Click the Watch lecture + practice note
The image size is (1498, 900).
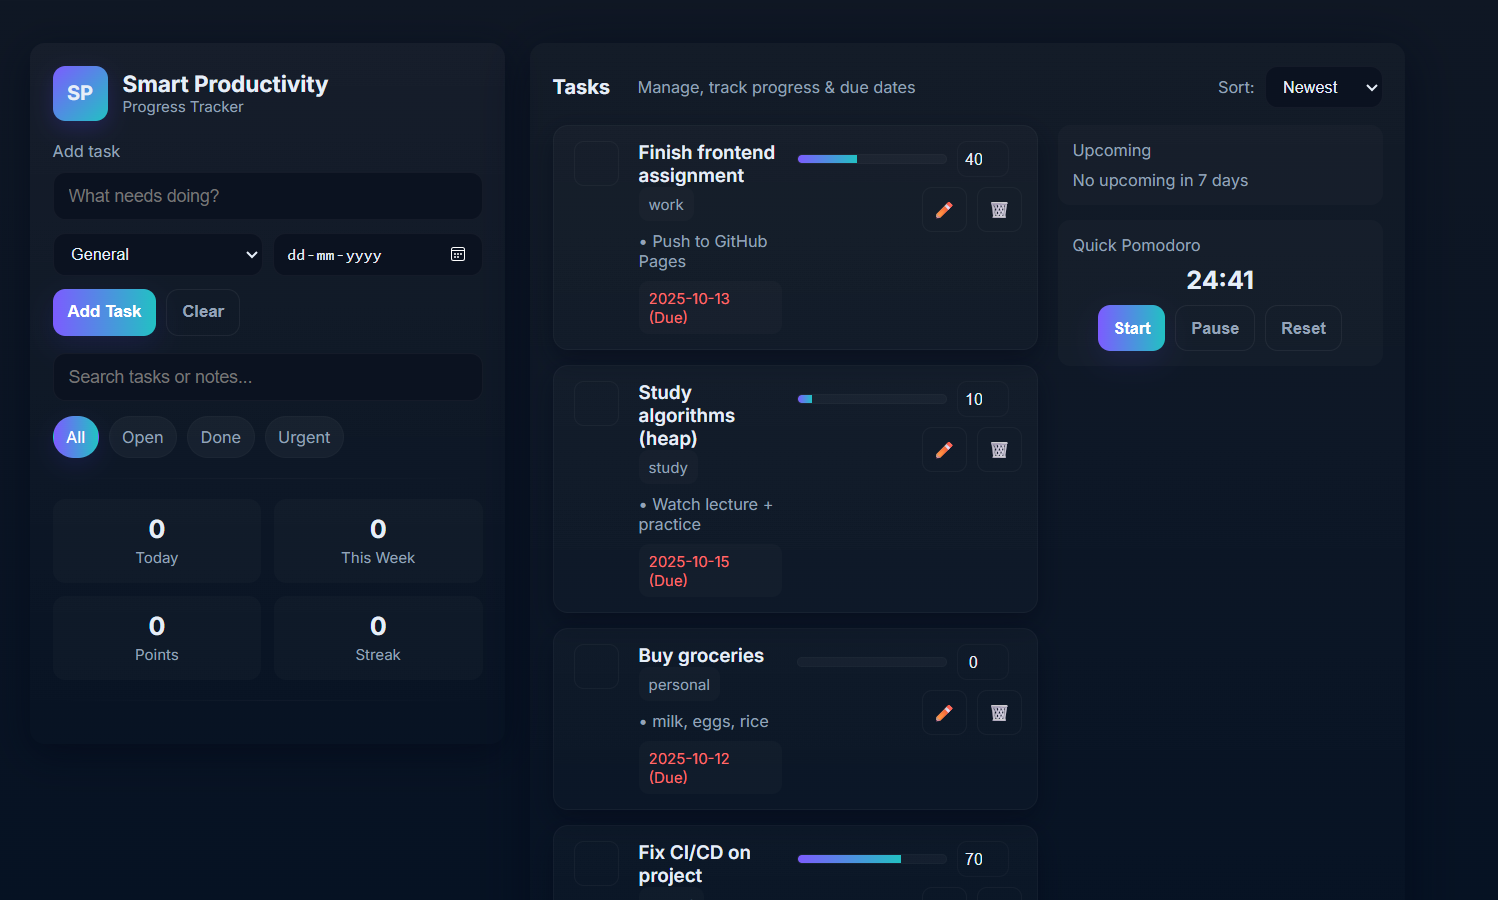(x=706, y=514)
